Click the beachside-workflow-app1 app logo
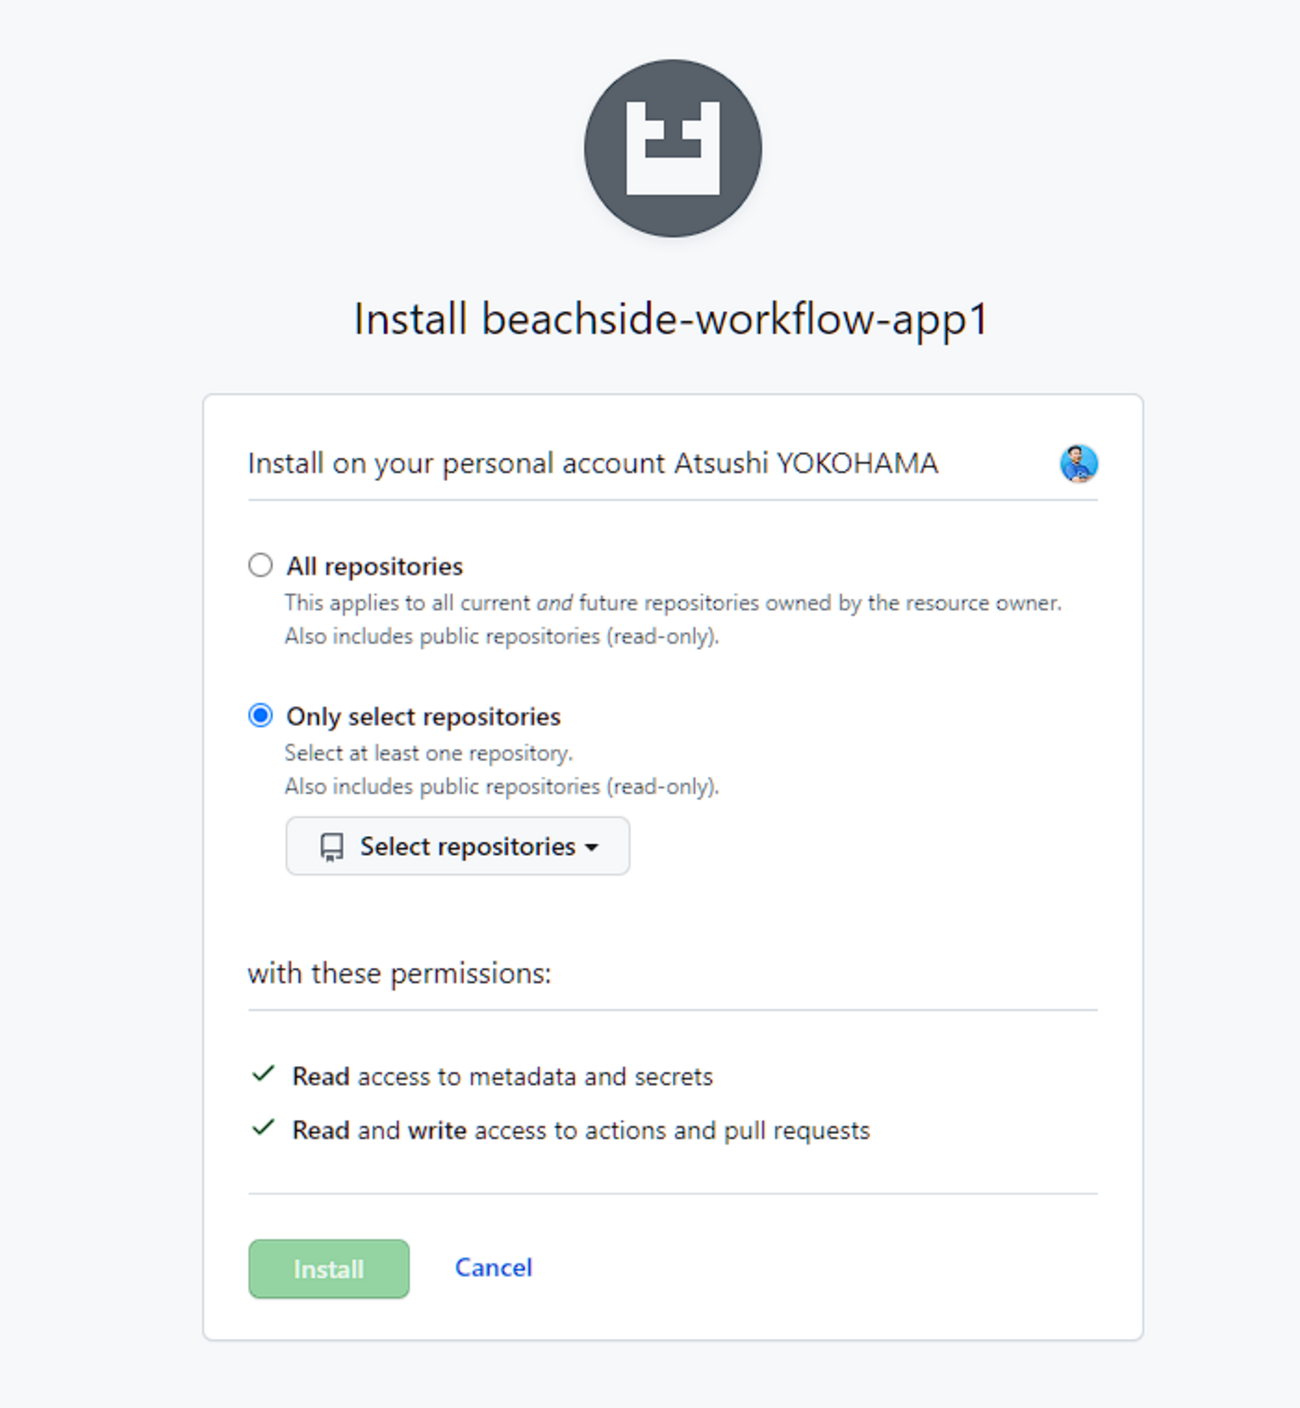Screen dimensions: 1300x1408 coord(673,147)
